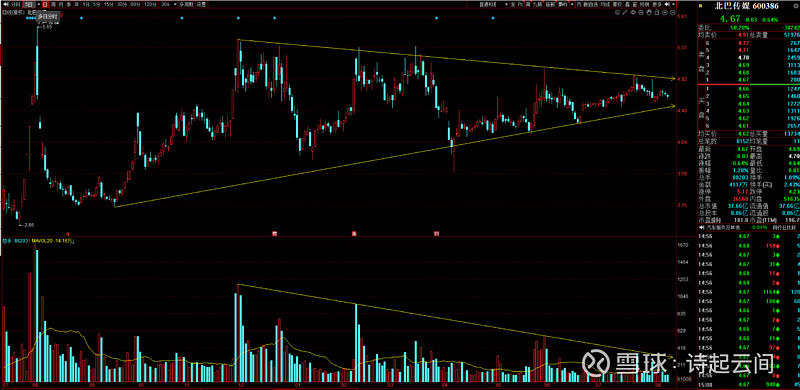Click the speaker arrow icon at top-left
800x390 pixels.
(x=5, y=5)
